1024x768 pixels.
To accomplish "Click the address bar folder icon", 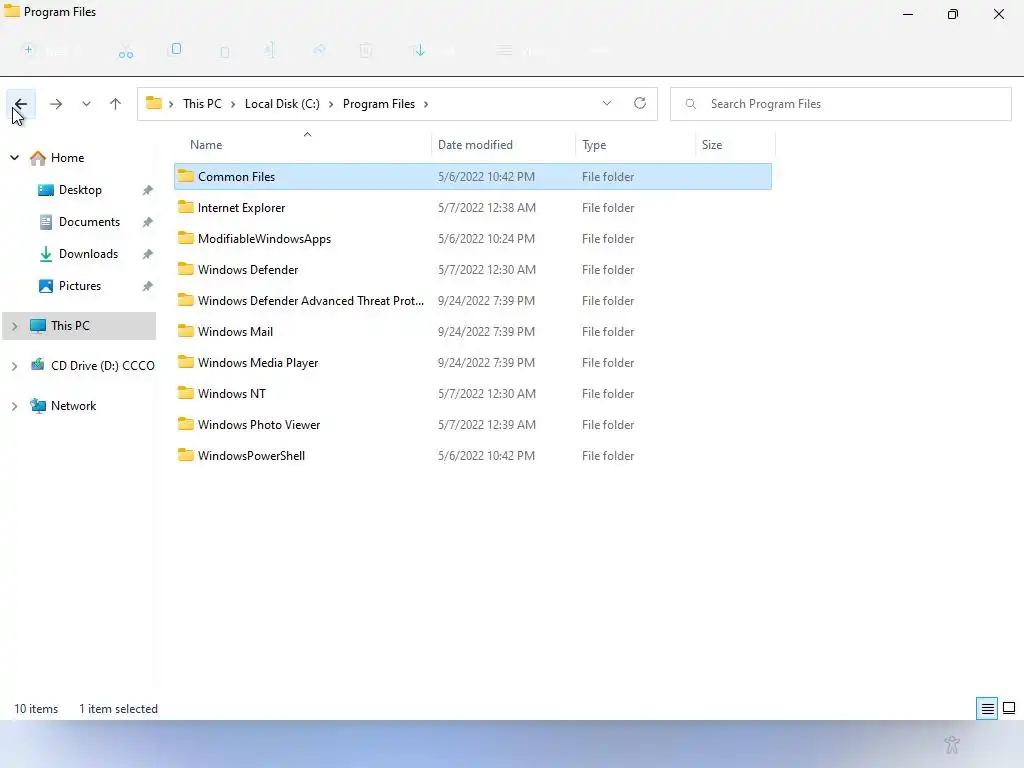I will pos(153,103).
